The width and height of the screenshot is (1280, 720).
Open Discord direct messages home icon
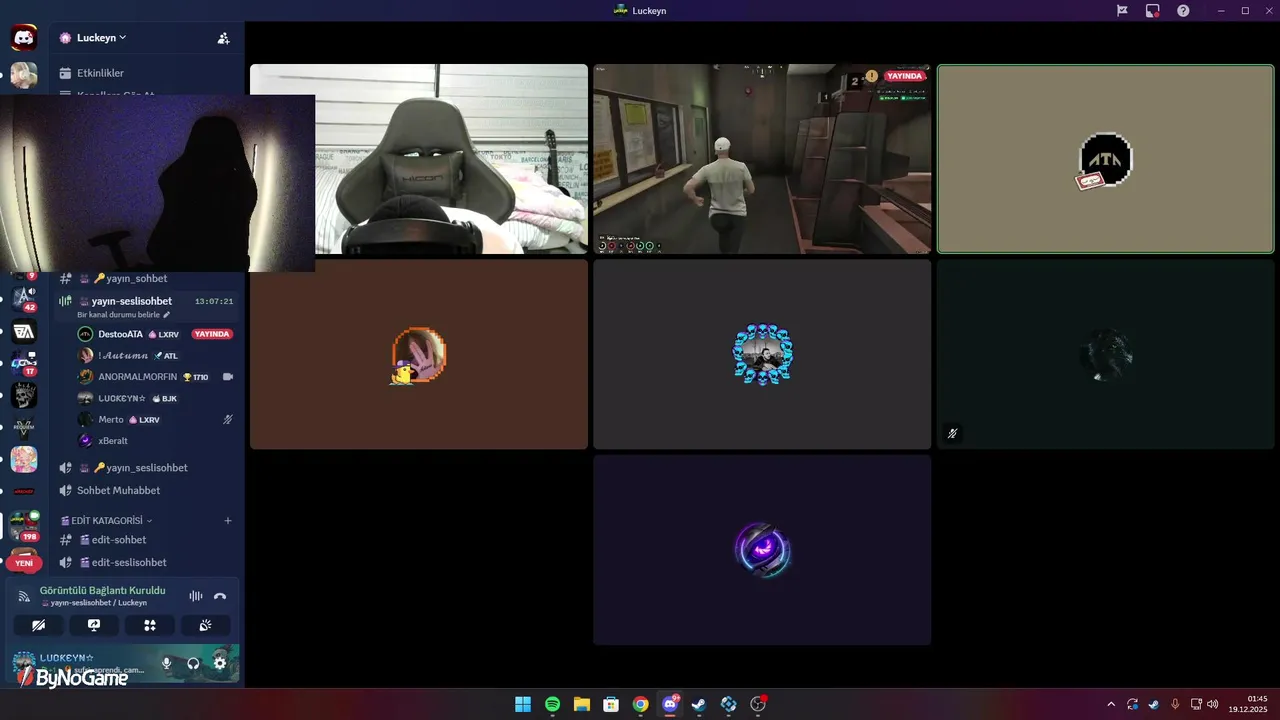pos(24,38)
